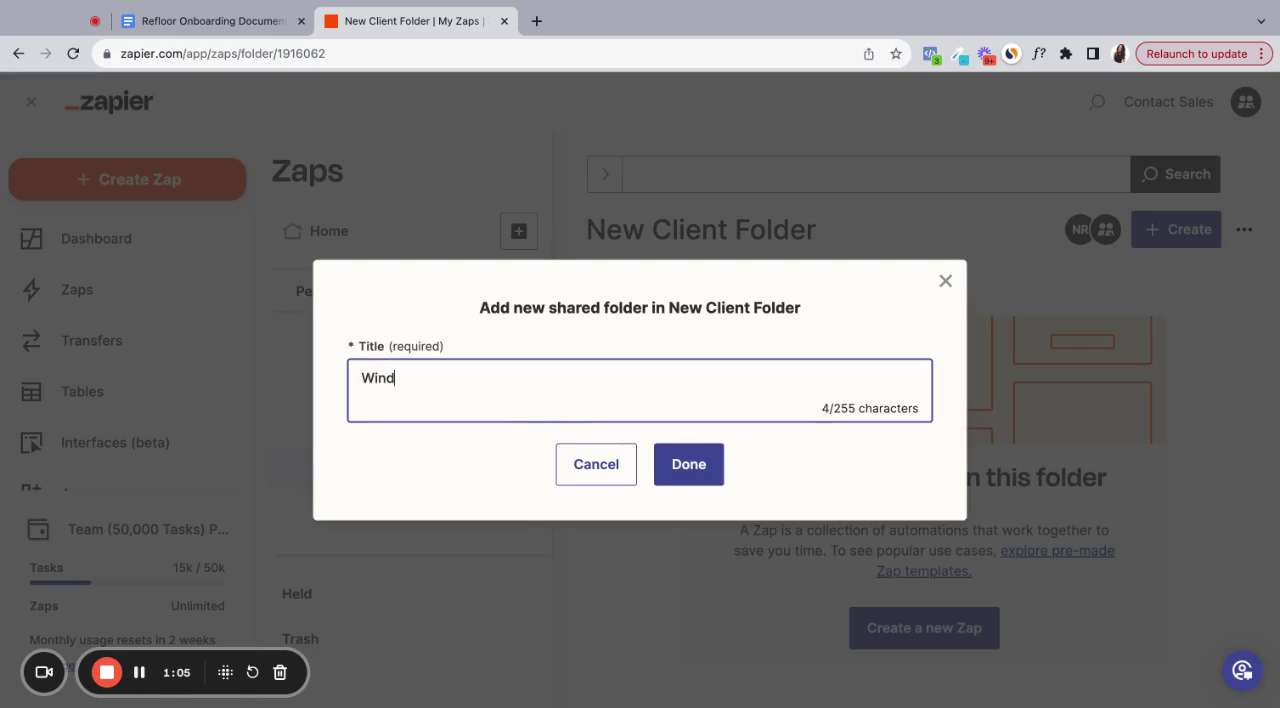This screenshot has width=1280, height=708.
Task: Delete the recording with trash icon
Action: (x=280, y=672)
